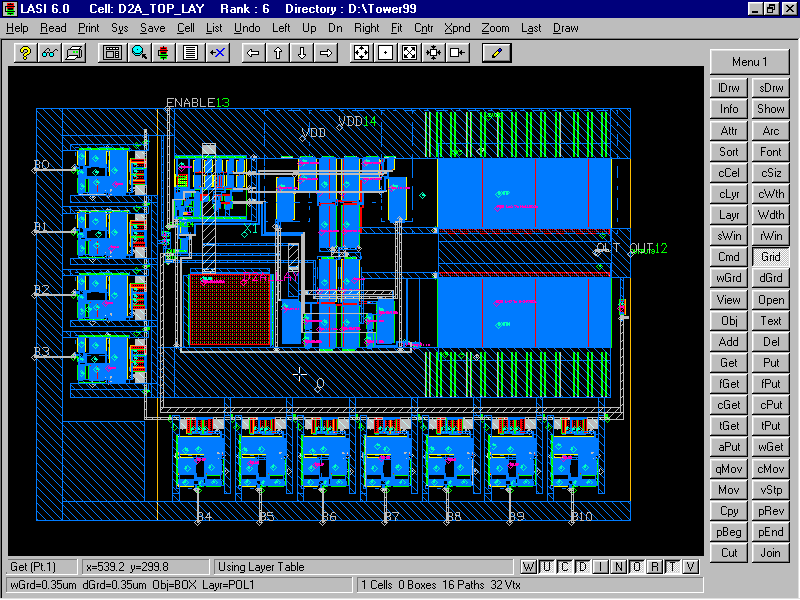Click the Layr button in side panel
Image resolution: width=800 pixels, height=600 pixels.
(x=729, y=215)
